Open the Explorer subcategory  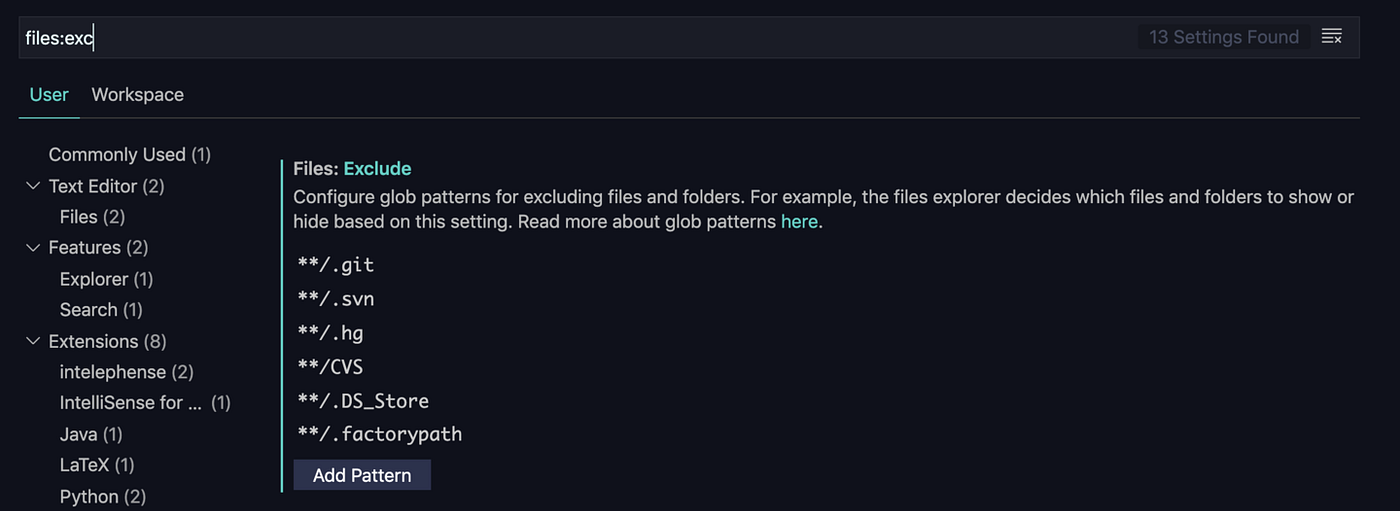pos(106,279)
